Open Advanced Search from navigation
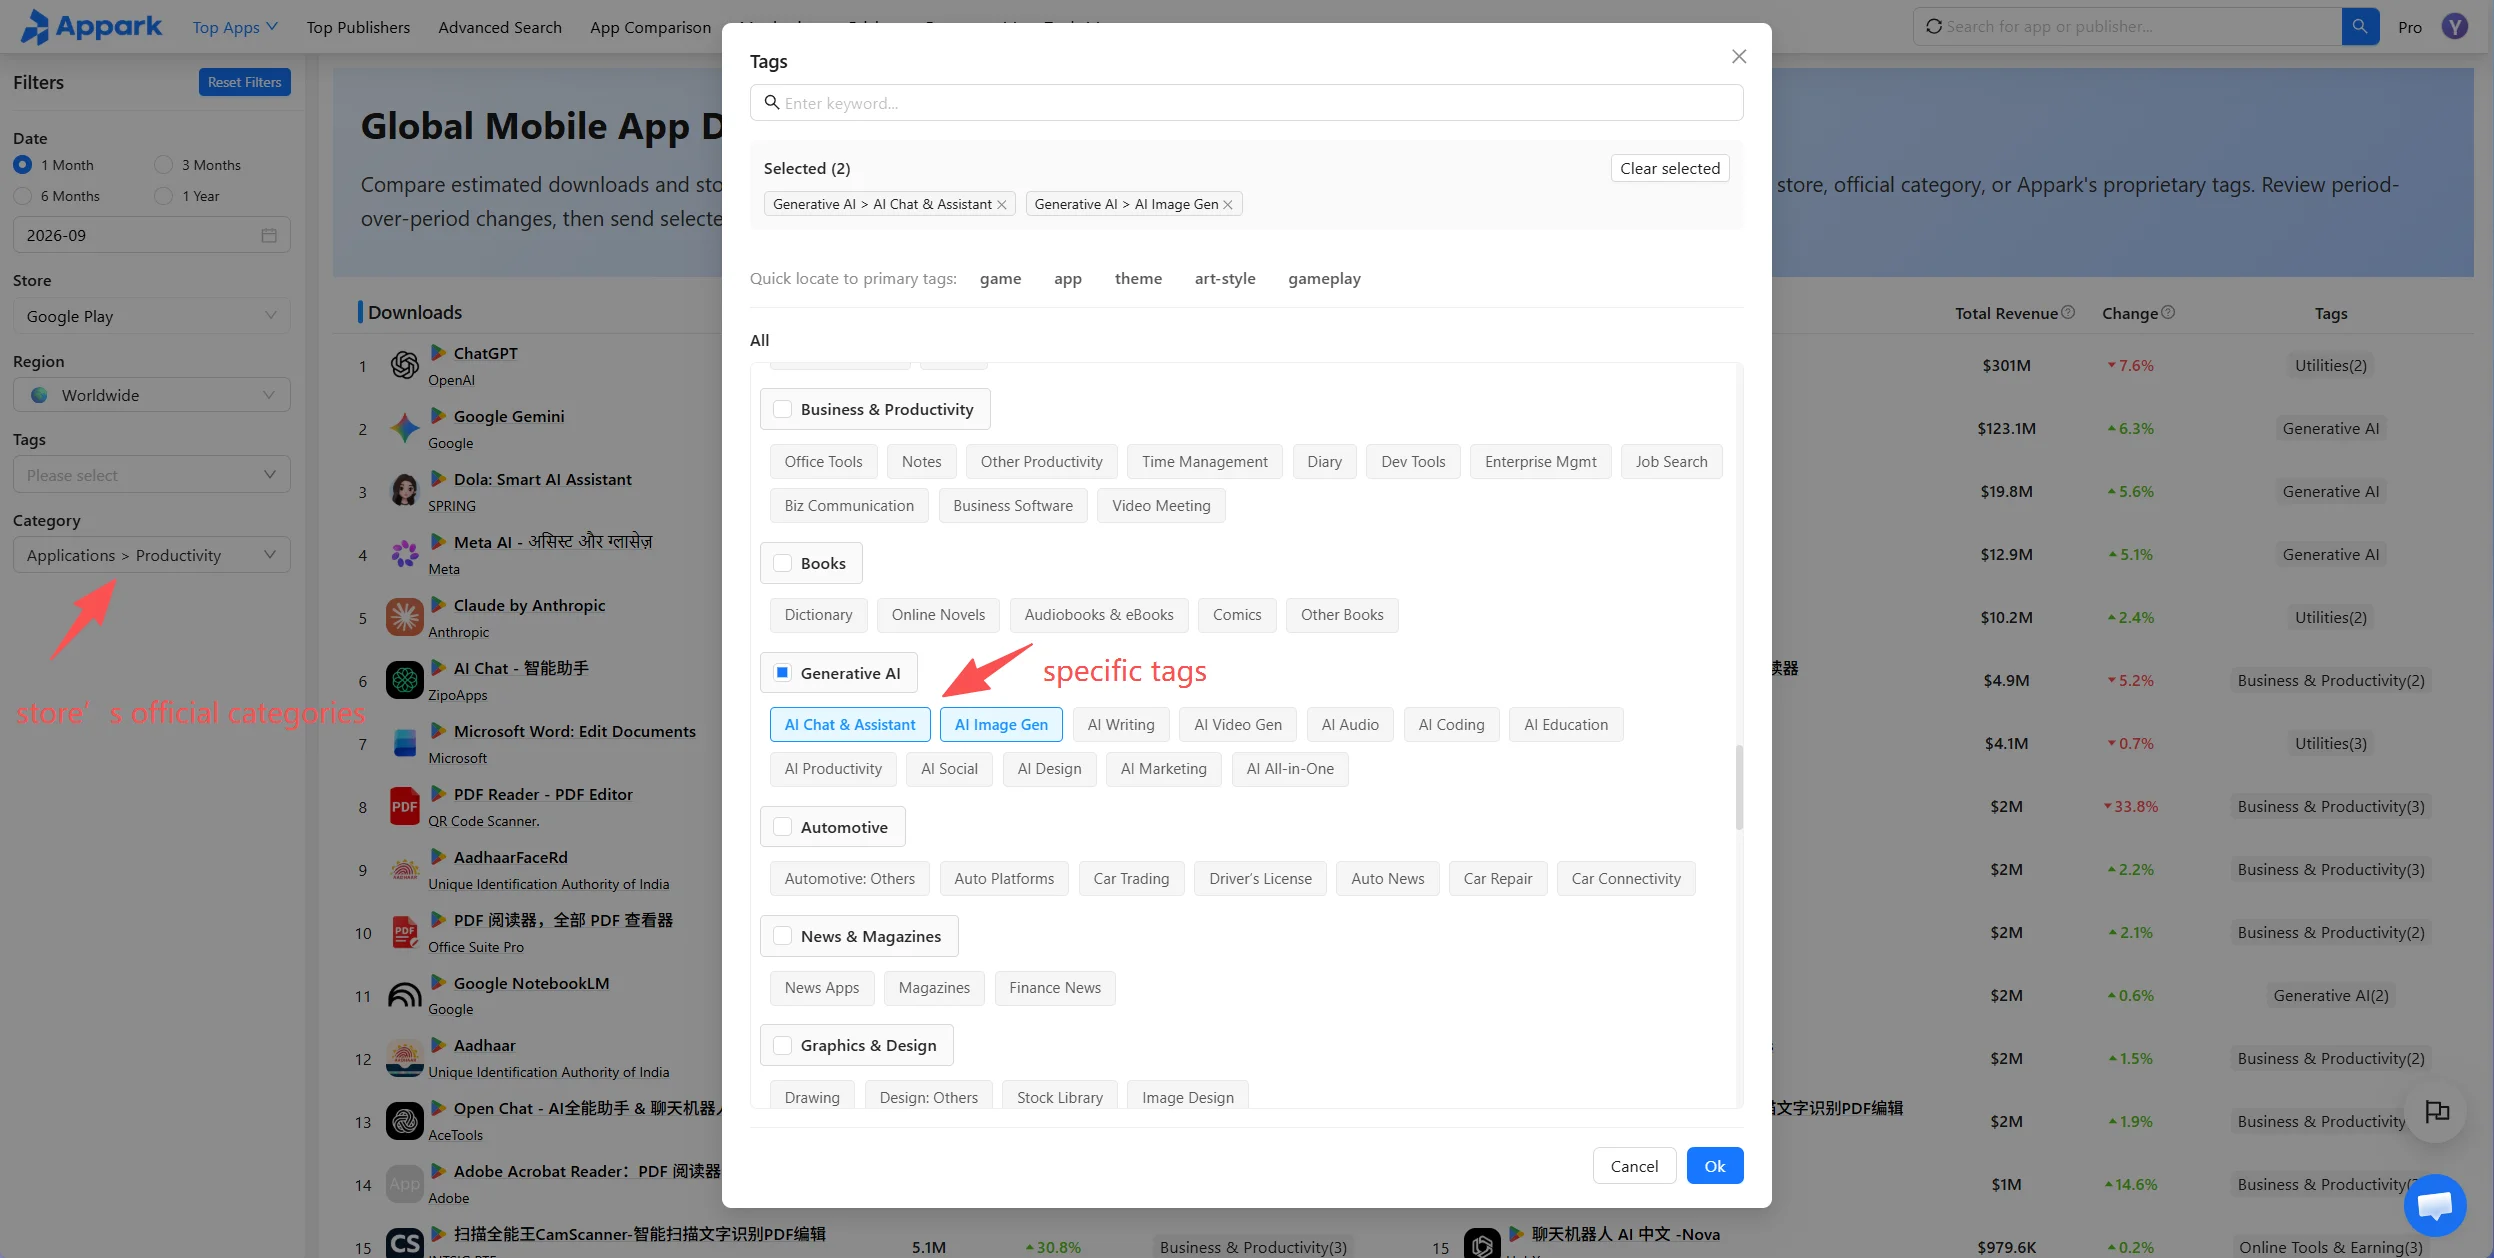2494x1258 pixels. tap(500, 27)
